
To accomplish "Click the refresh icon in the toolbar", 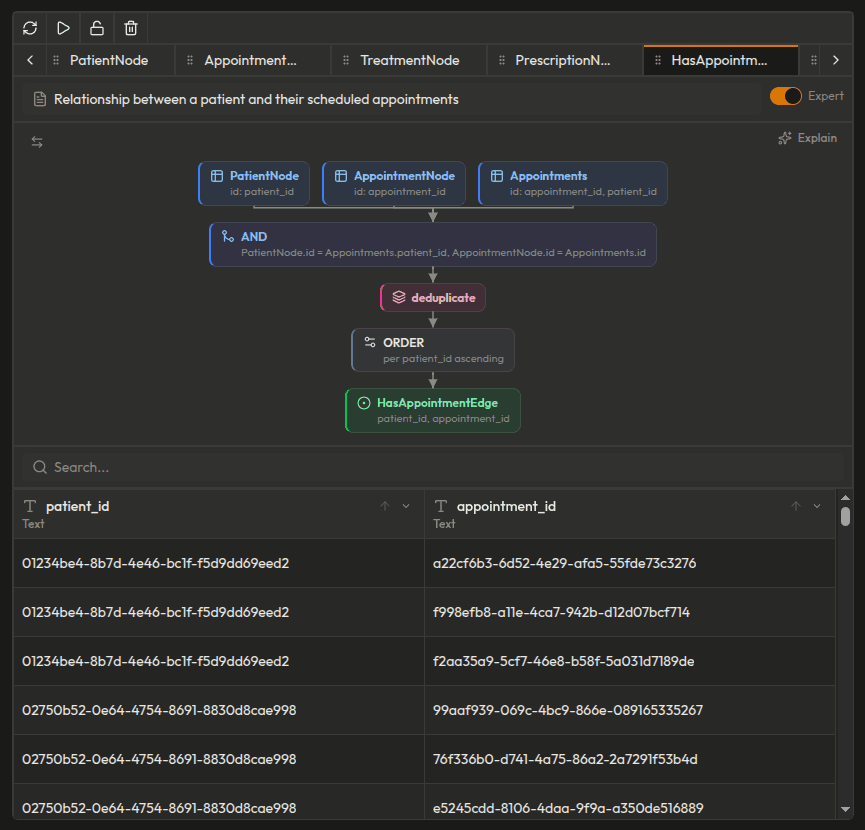I will pos(29,27).
